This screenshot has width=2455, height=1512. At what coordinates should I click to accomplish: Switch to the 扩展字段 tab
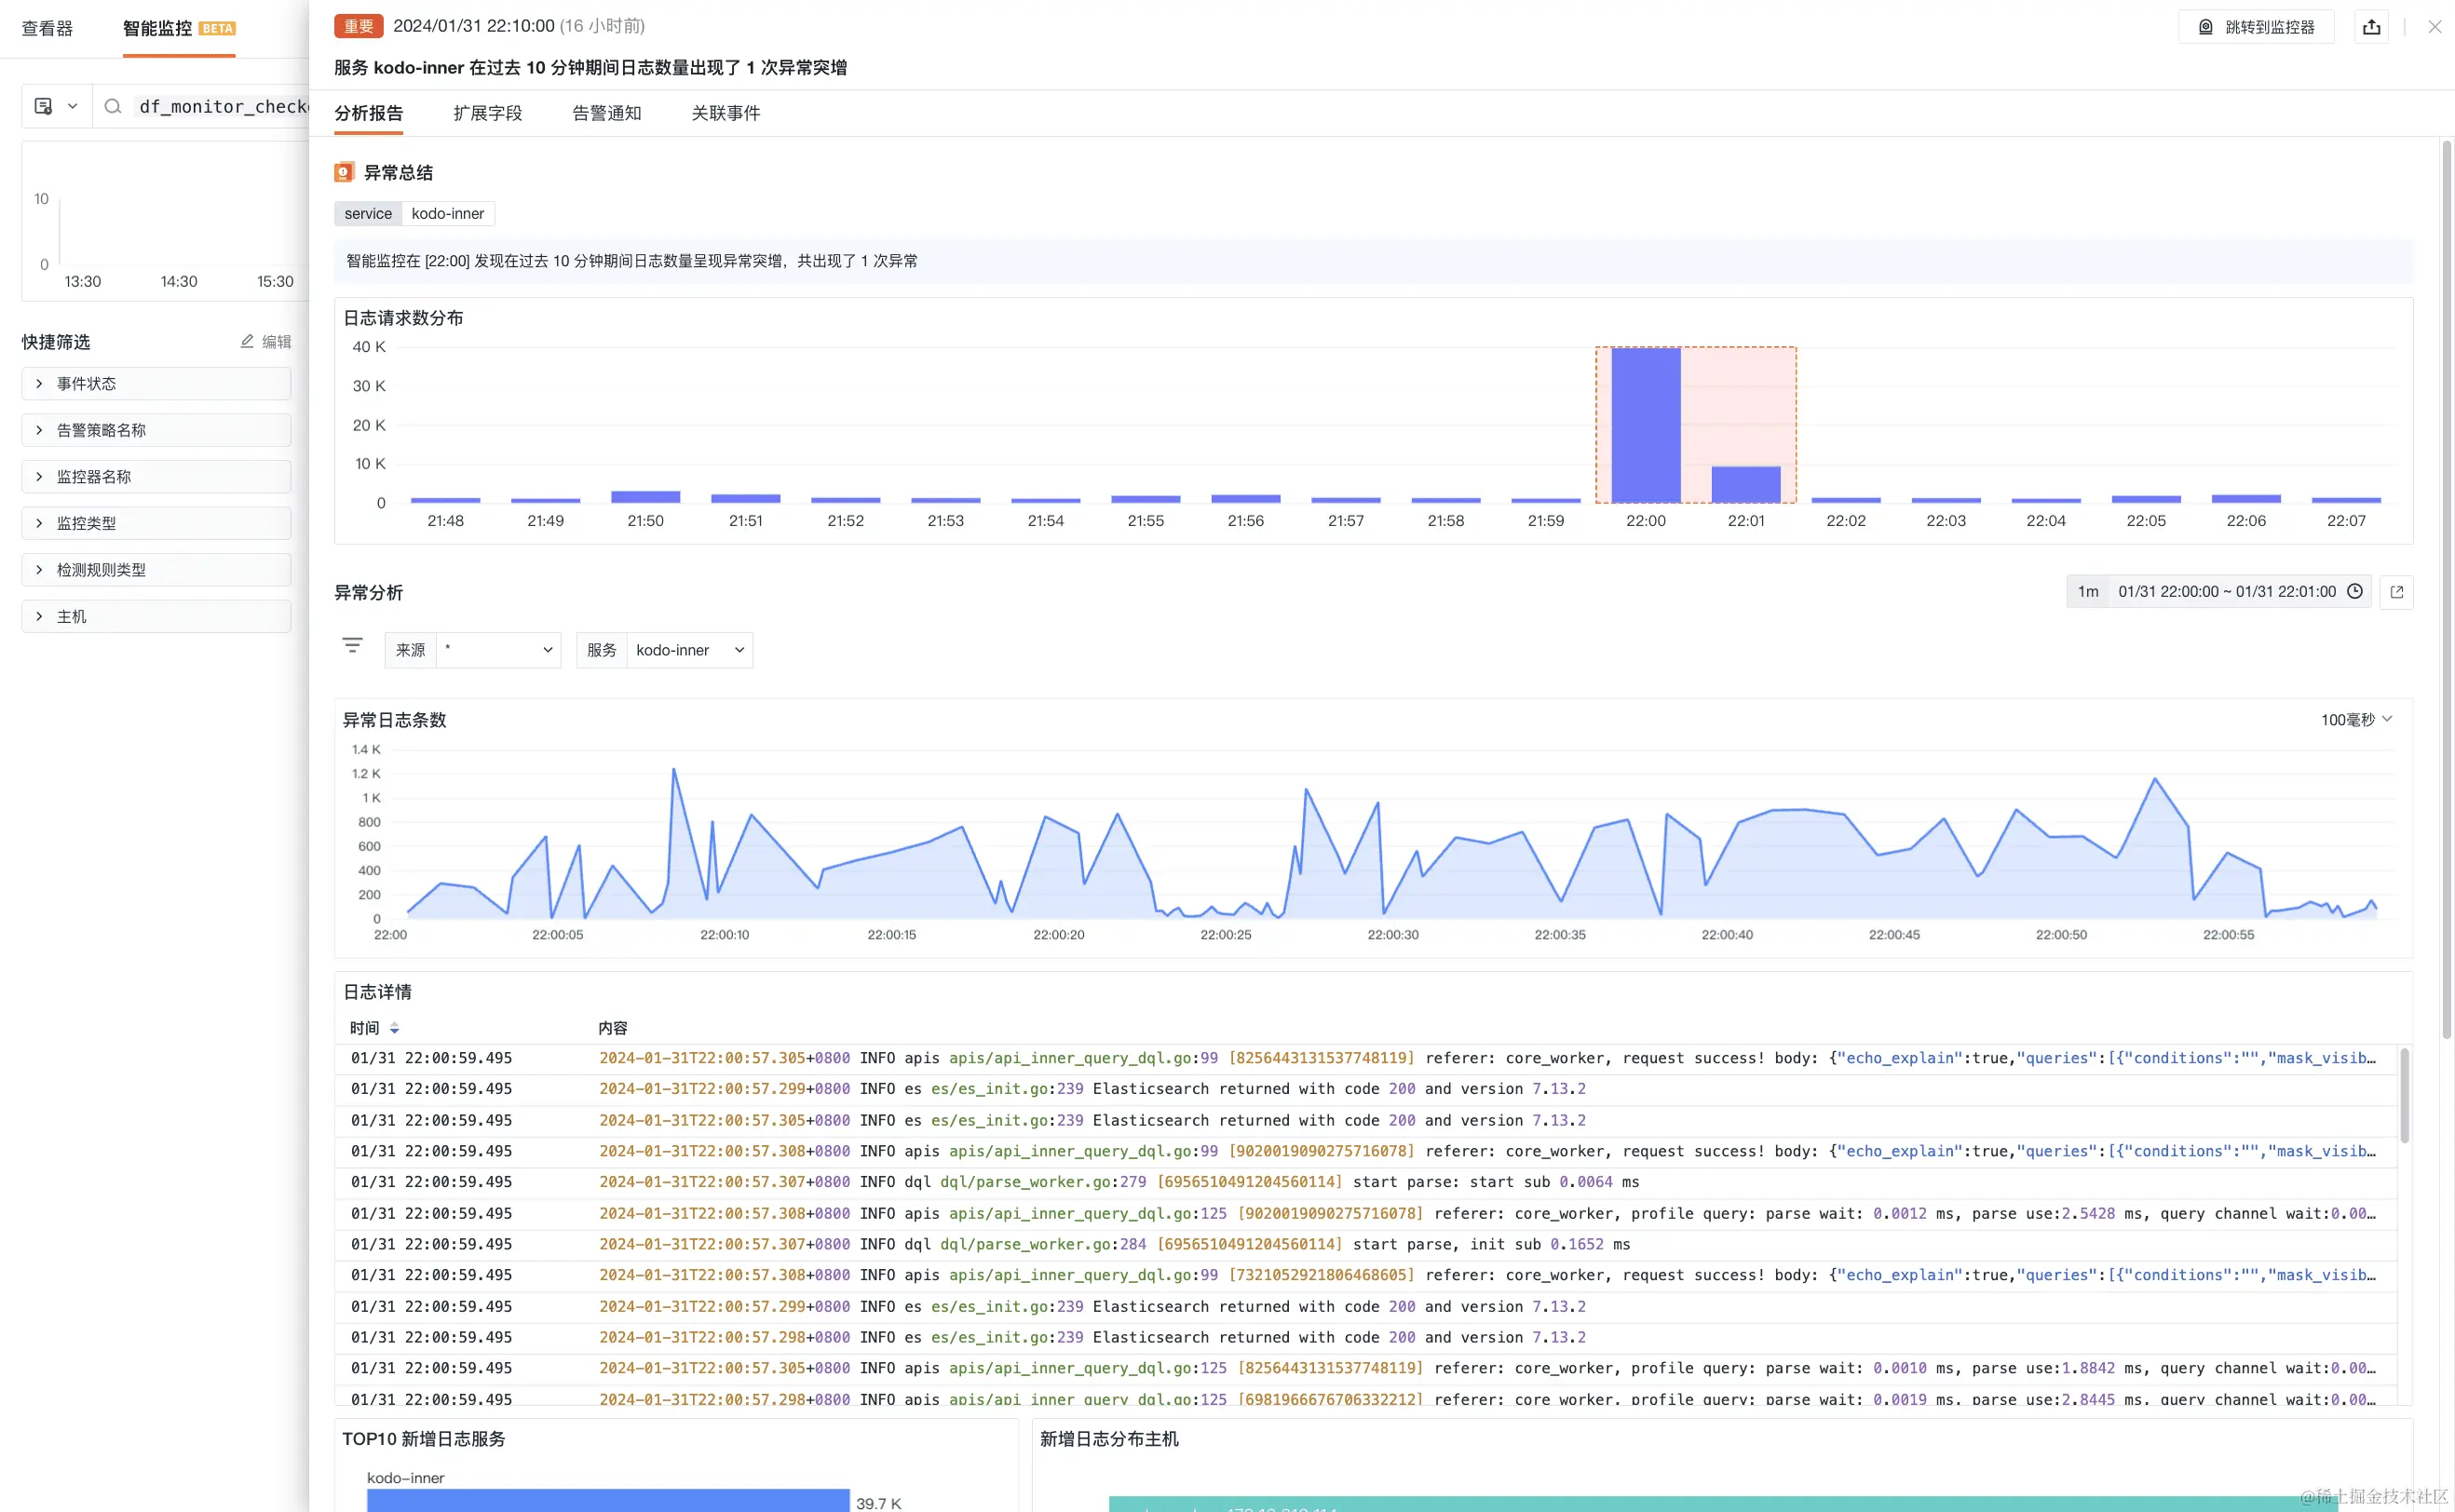coord(487,113)
